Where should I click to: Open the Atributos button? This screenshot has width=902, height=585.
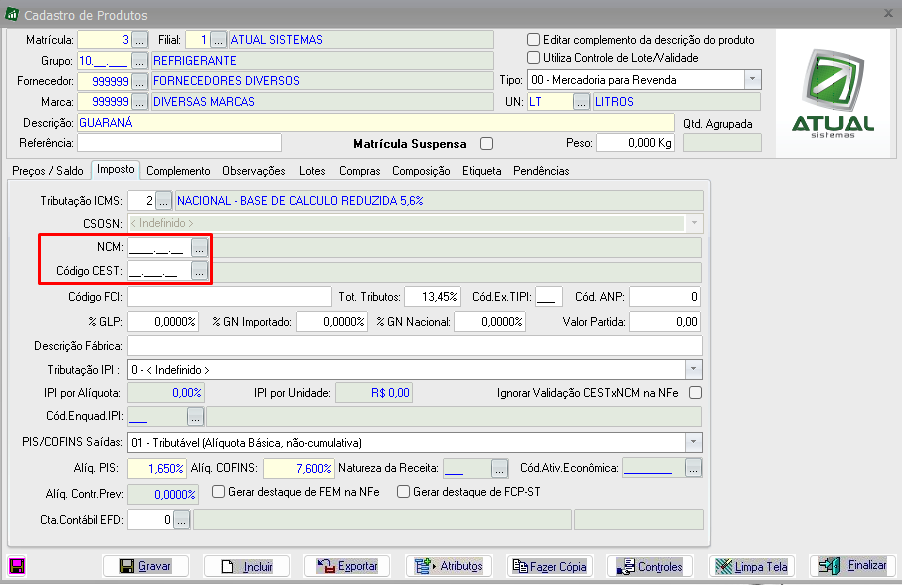449,566
